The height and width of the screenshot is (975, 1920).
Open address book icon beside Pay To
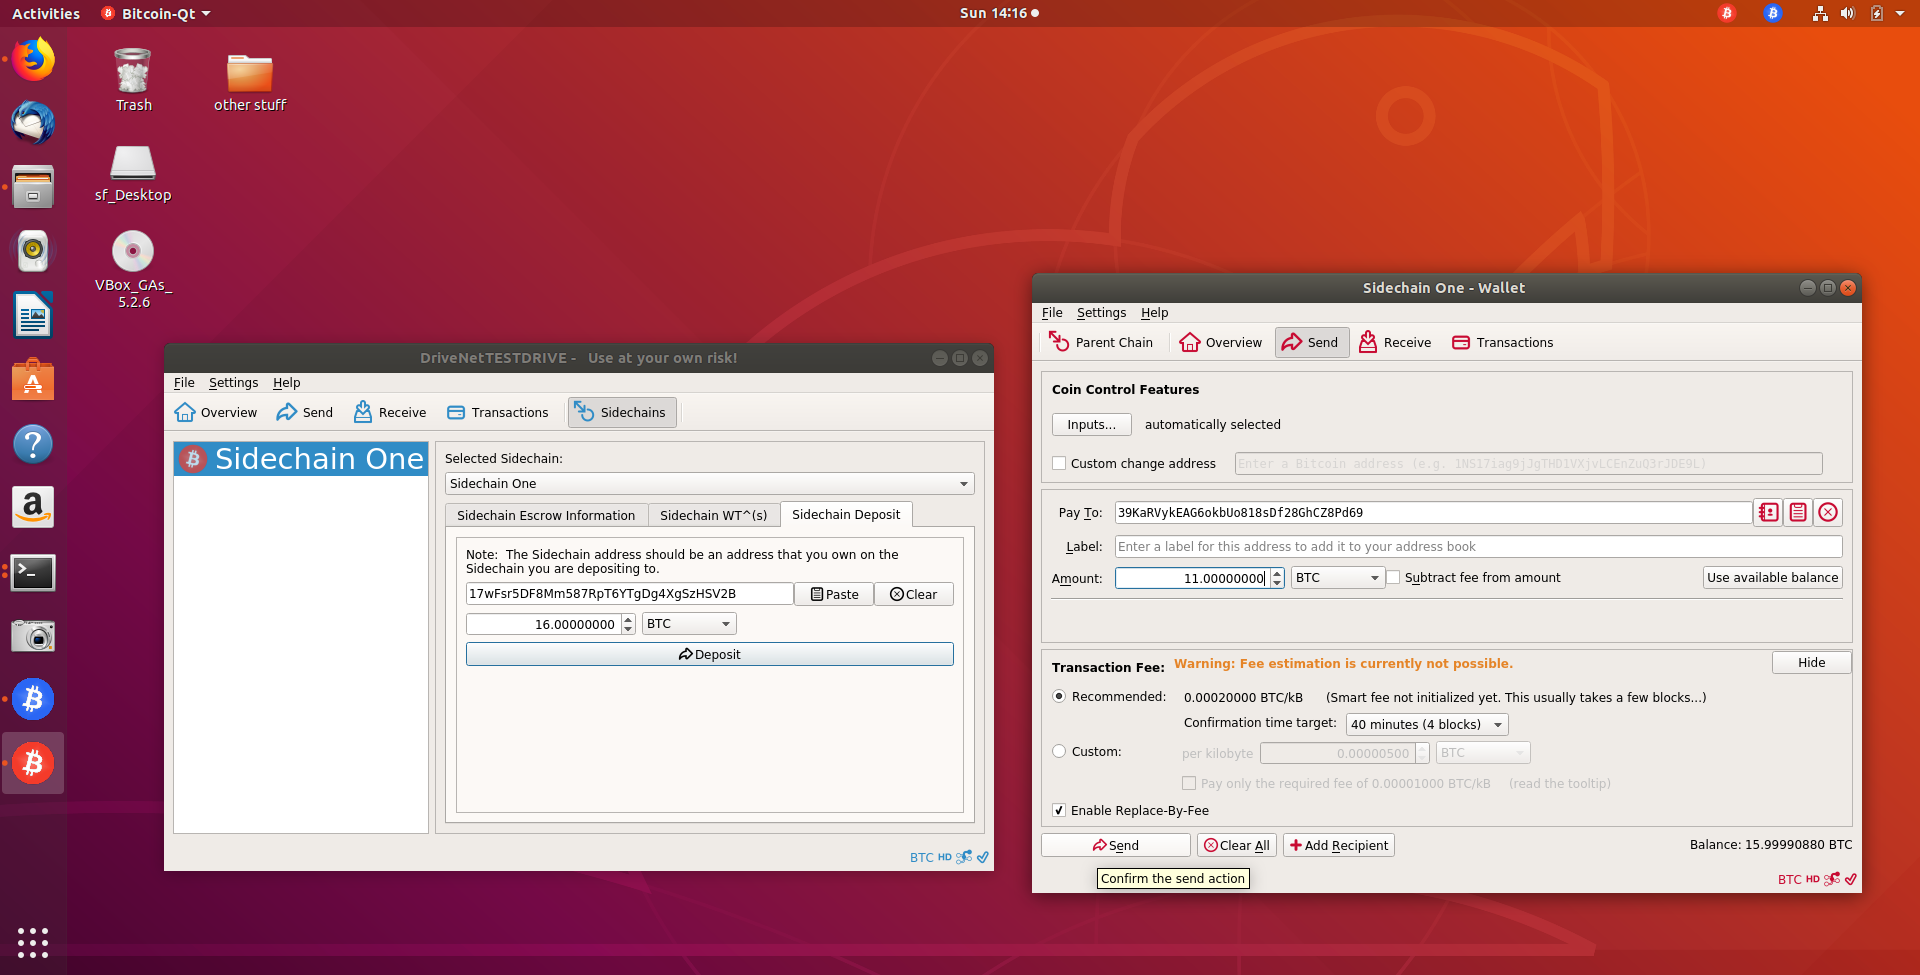point(1769,512)
